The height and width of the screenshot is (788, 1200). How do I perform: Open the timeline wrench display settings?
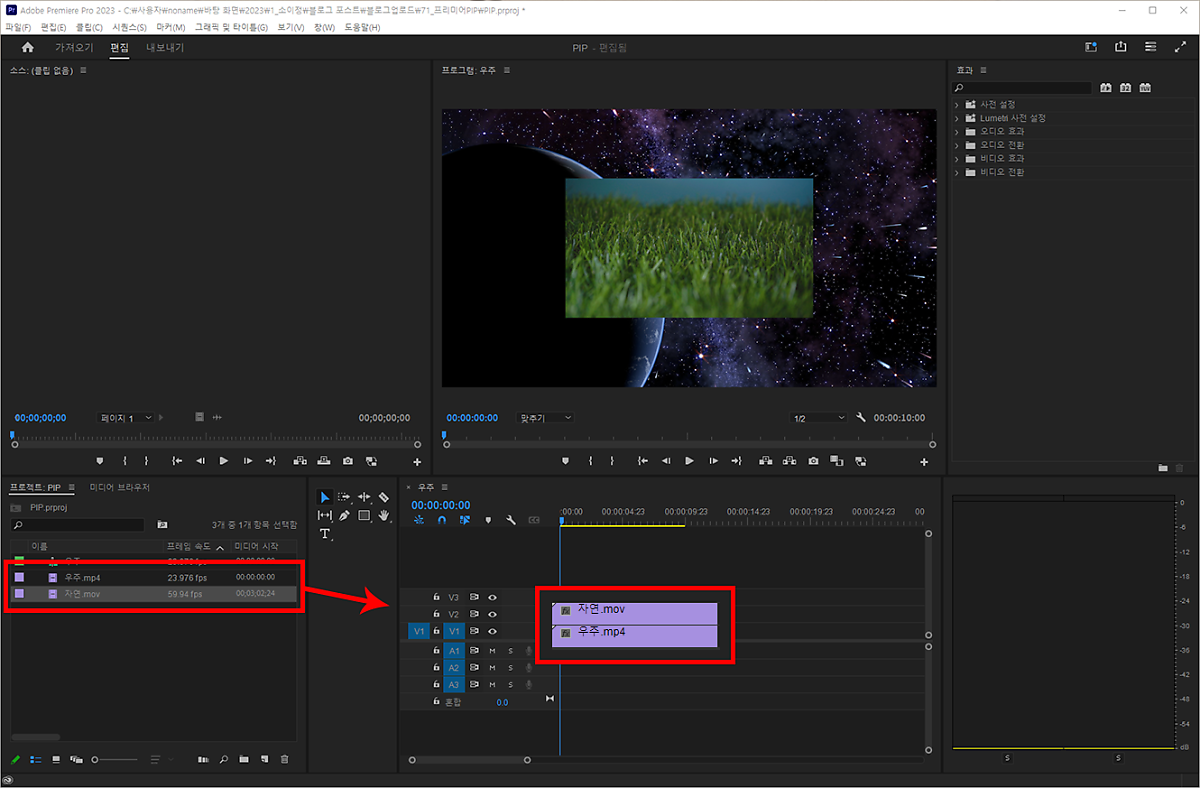point(511,520)
